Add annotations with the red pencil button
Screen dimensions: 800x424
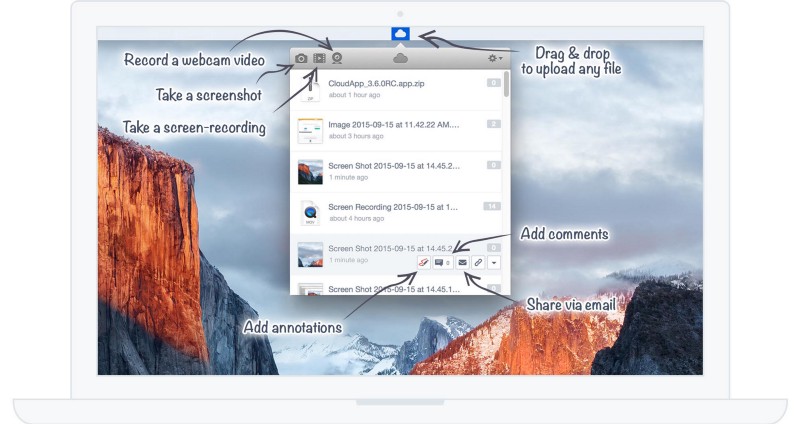424,262
